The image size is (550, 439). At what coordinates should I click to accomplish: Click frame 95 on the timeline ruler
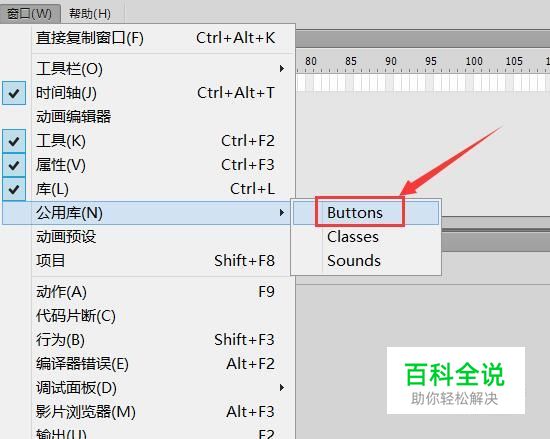tap(431, 61)
